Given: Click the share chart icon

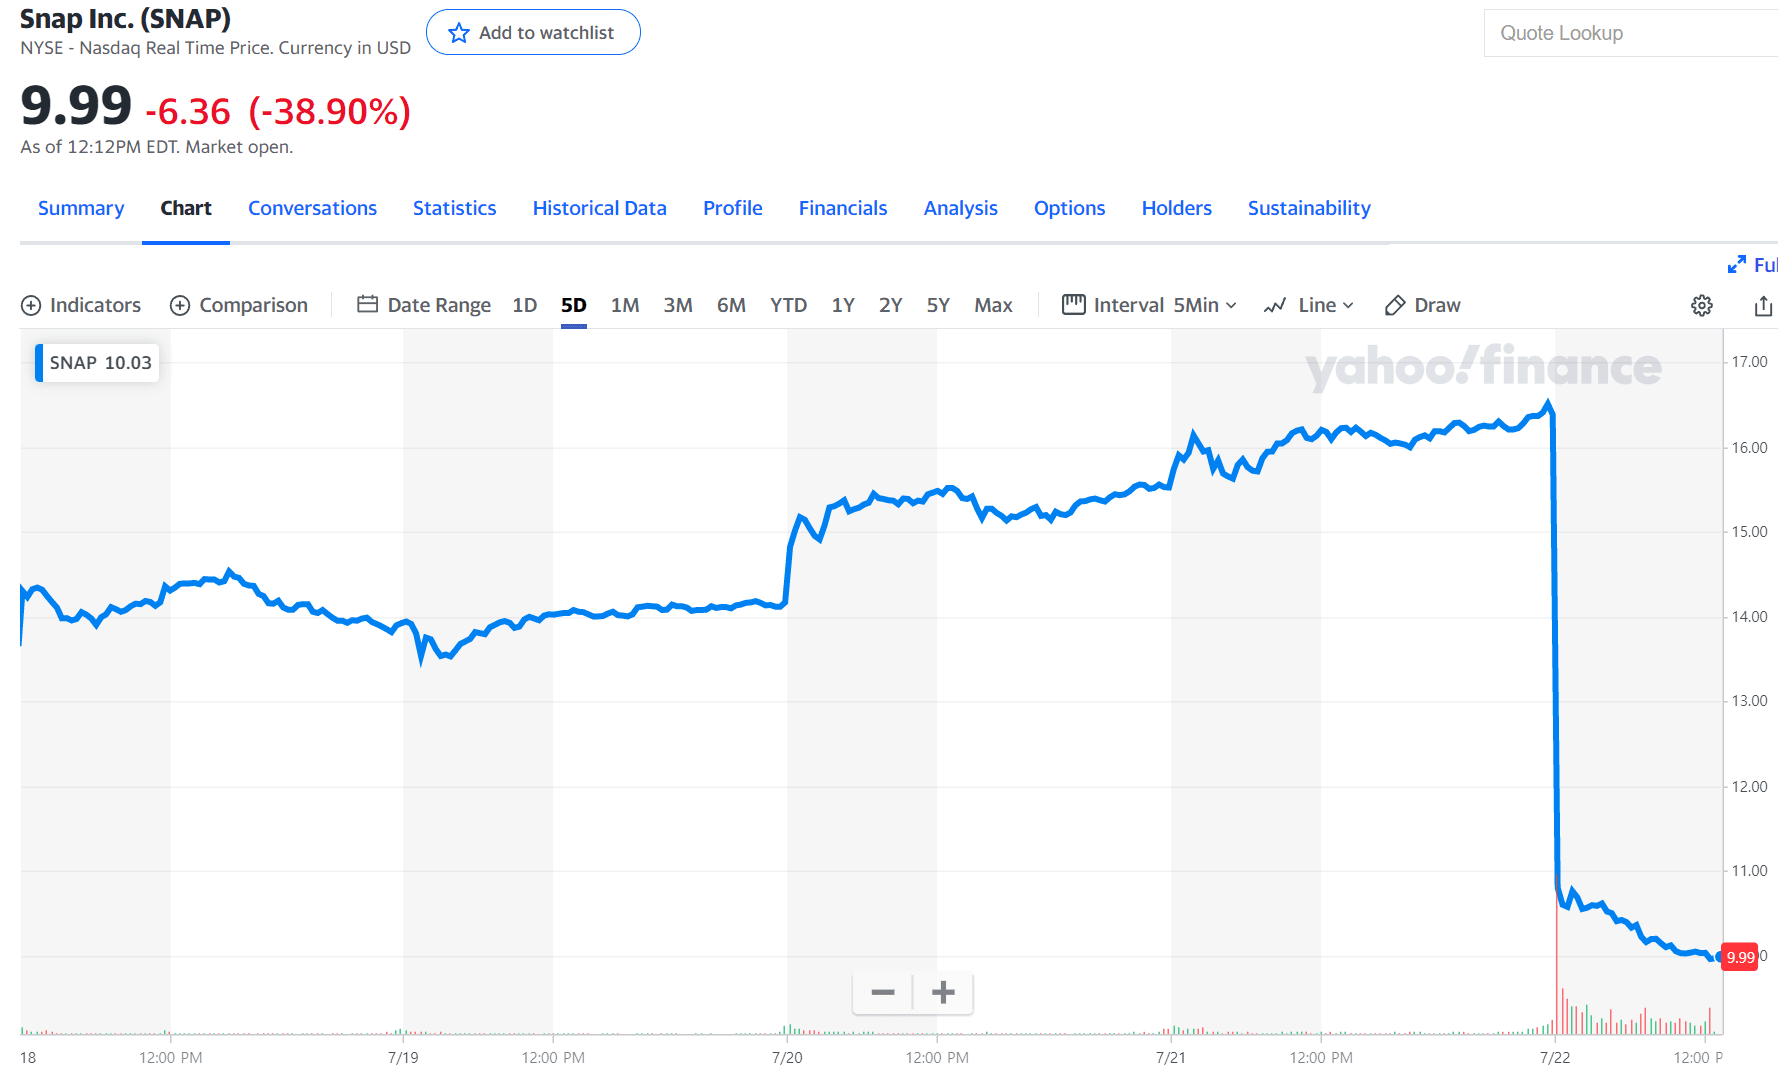Looking at the screenshot, I should (x=1764, y=305).
